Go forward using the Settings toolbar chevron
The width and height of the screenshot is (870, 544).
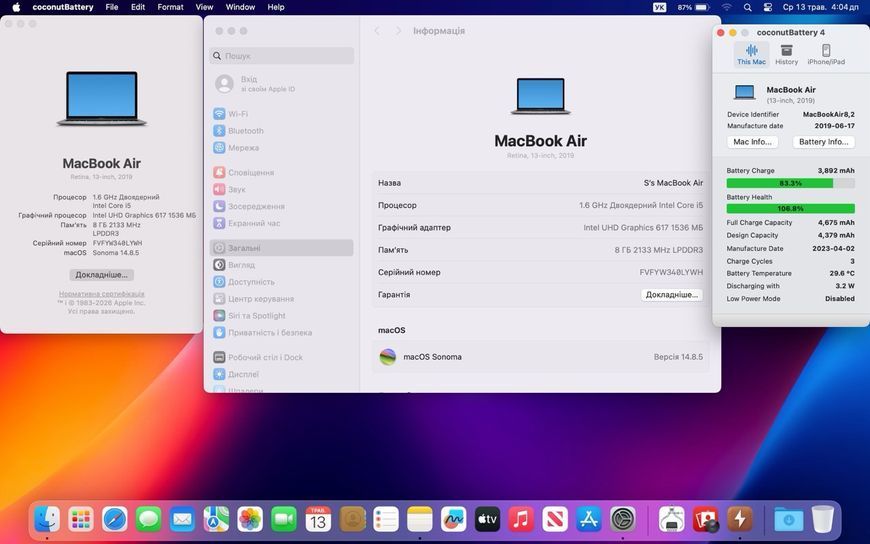pyautogui.click(x=398, y=31)
